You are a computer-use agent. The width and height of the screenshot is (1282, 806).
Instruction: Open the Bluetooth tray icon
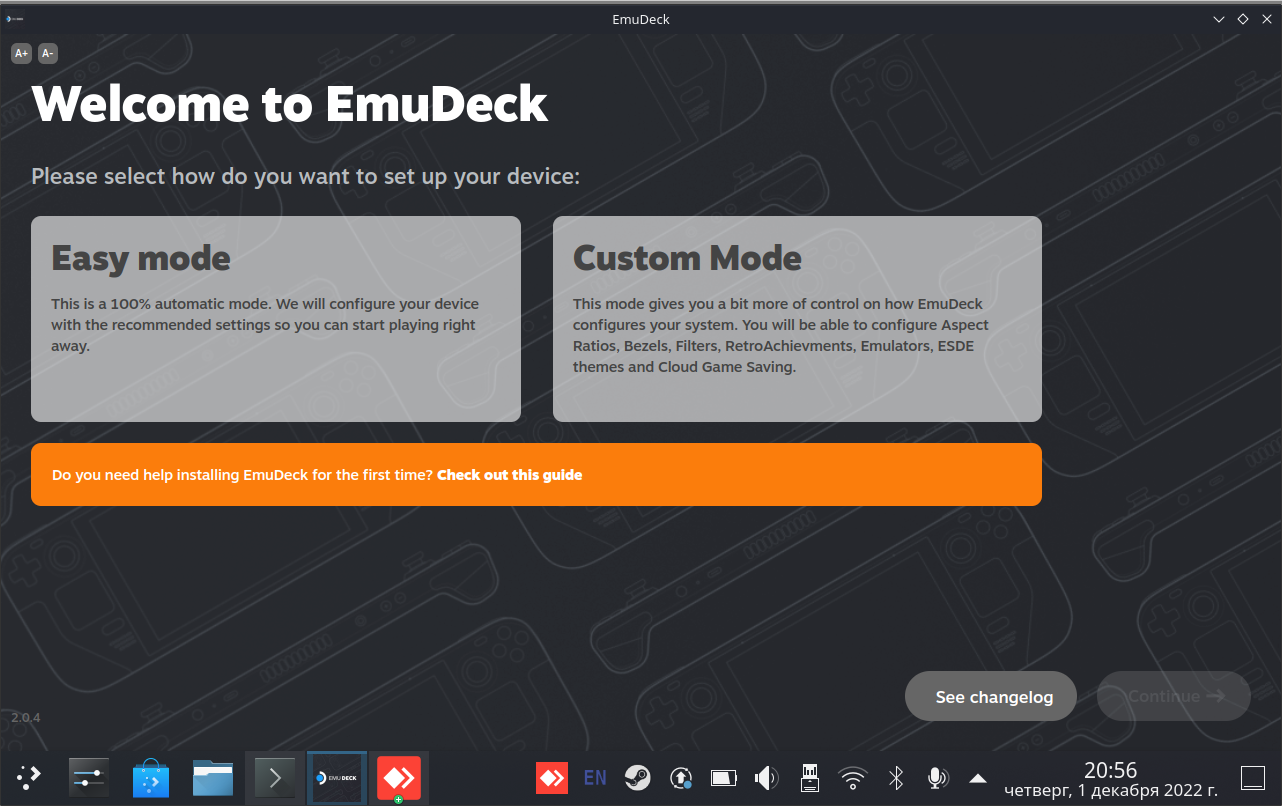[897, 777]
